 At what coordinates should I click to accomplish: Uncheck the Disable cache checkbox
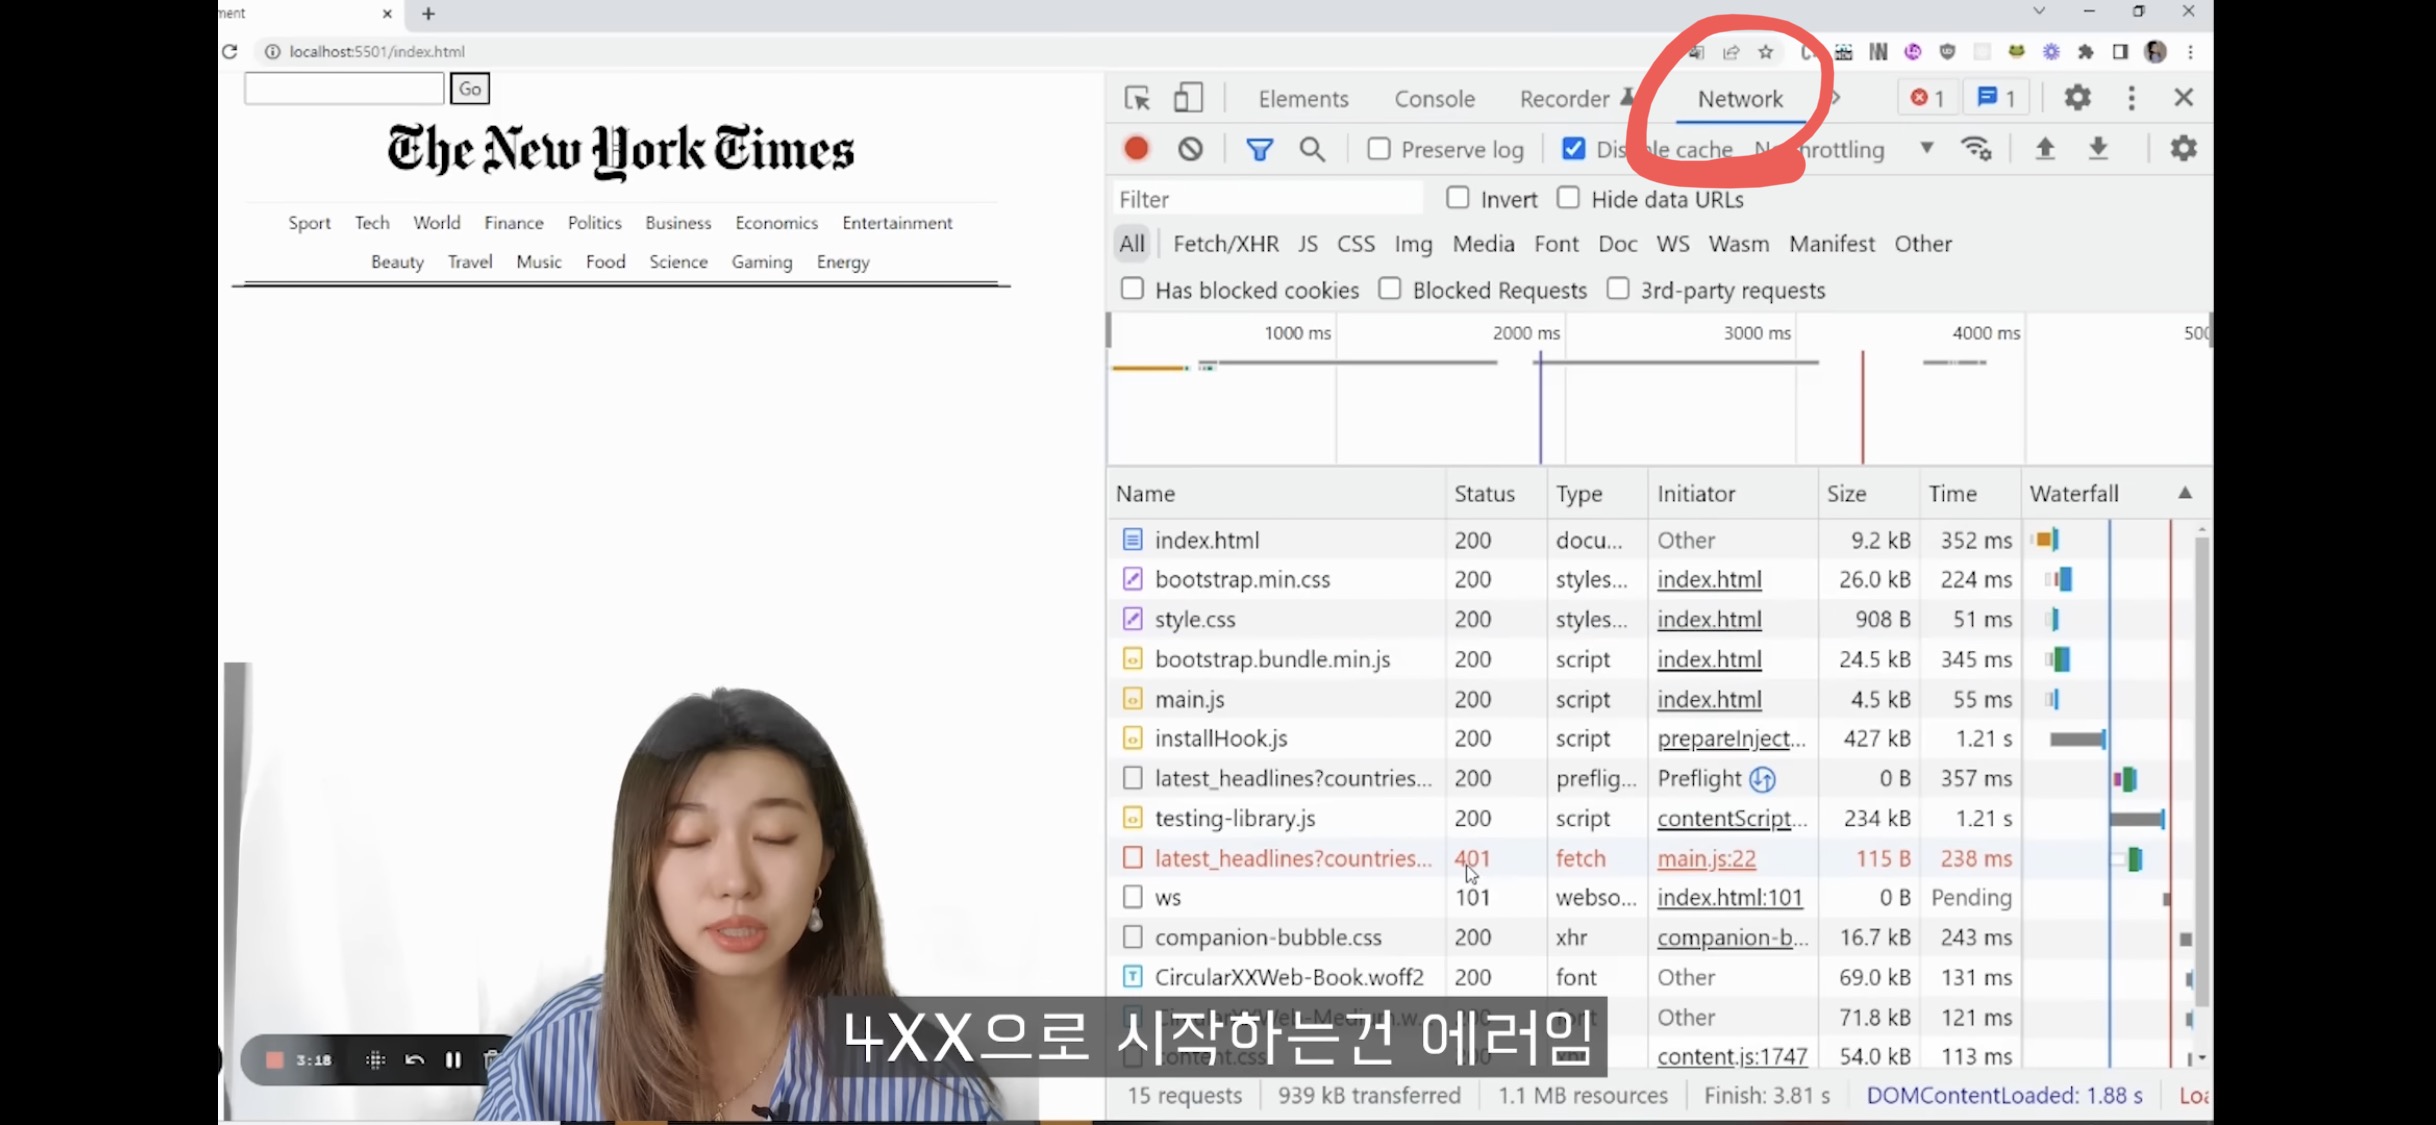(1573, 149)
